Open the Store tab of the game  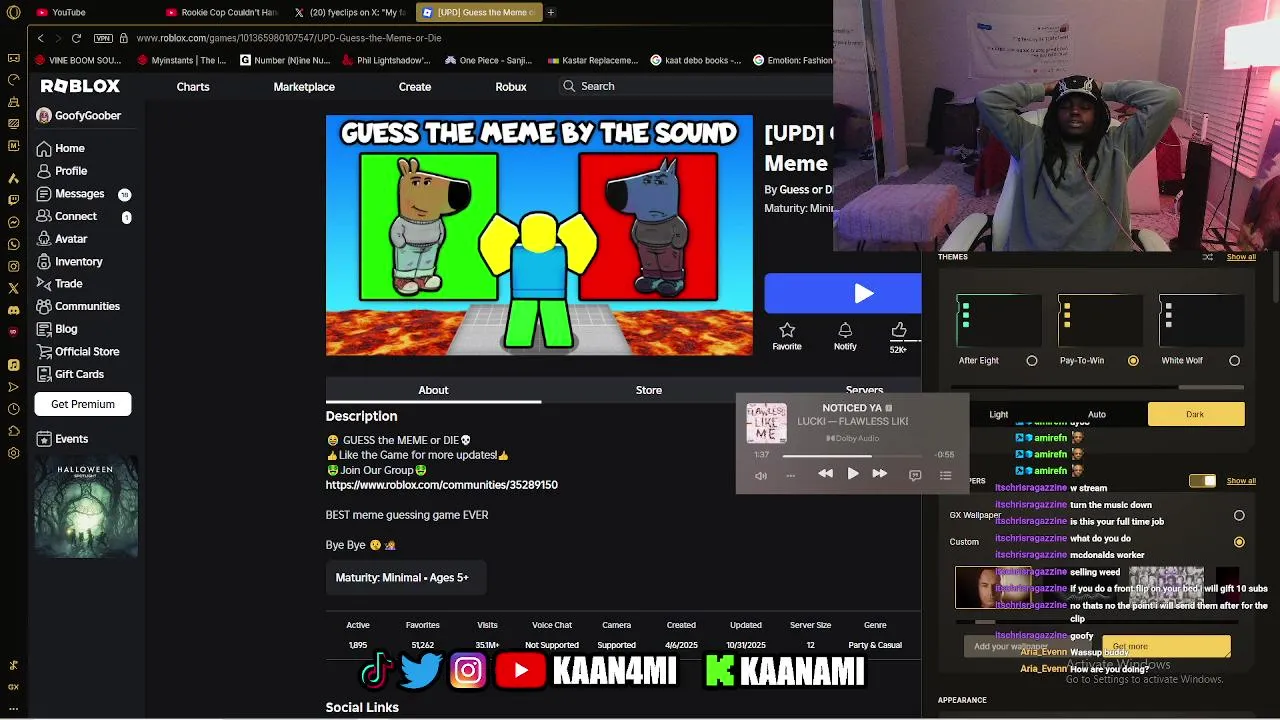tap(649, 390)
